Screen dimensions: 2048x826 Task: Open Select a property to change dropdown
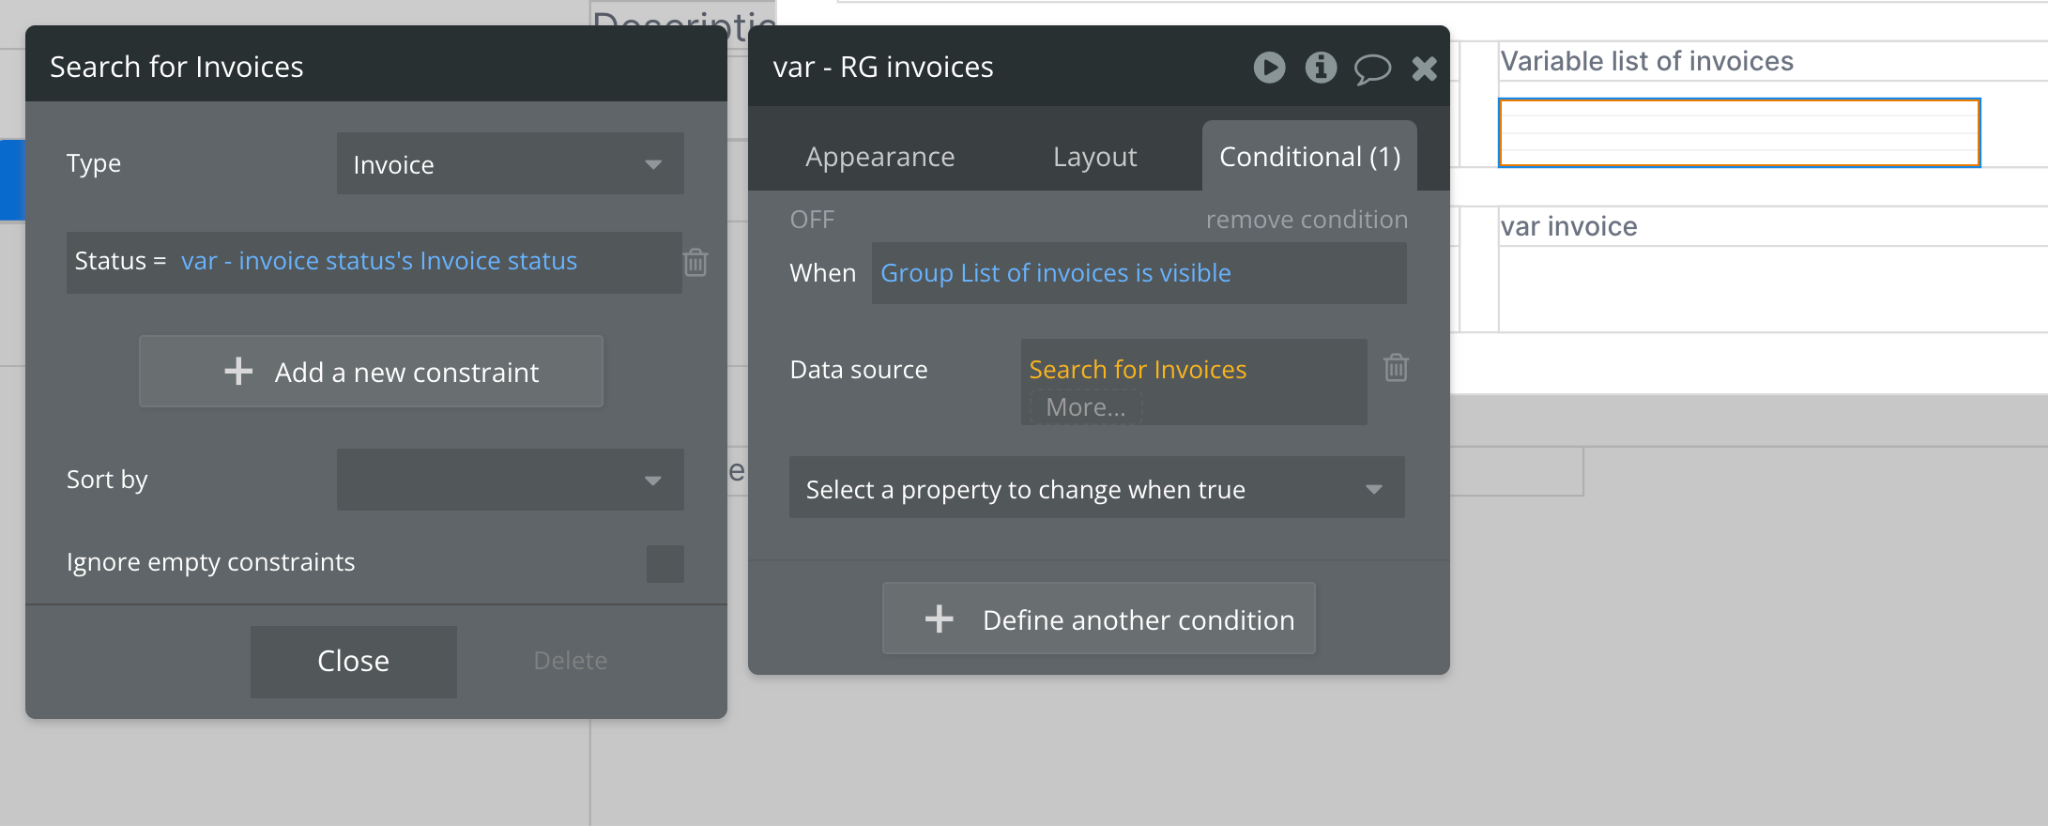1096,488
